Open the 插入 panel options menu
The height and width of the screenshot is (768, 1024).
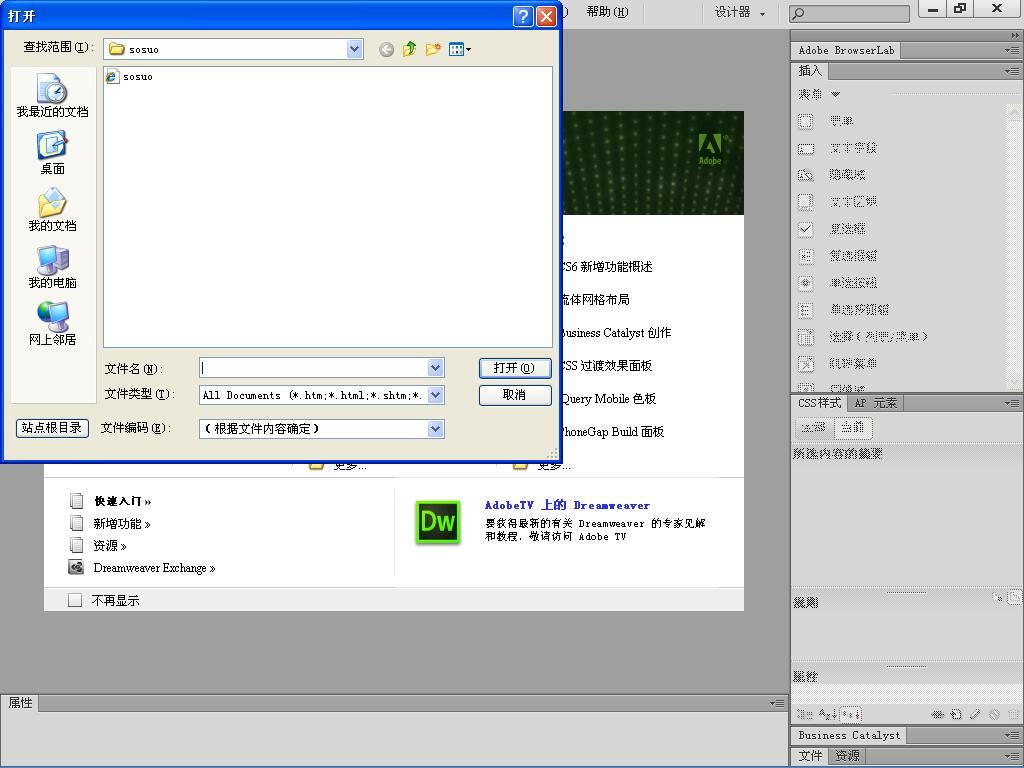1012,71
